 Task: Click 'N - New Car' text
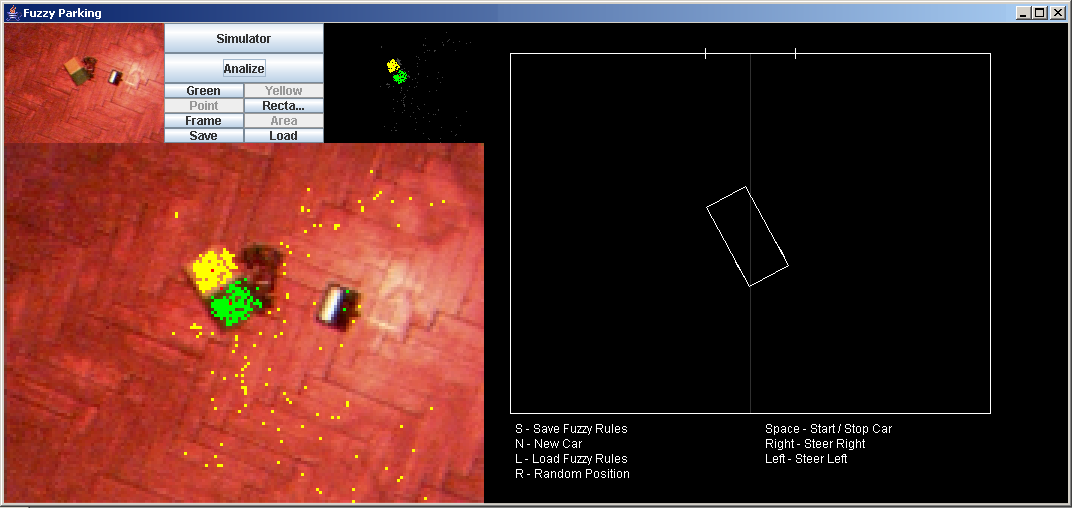548,444
